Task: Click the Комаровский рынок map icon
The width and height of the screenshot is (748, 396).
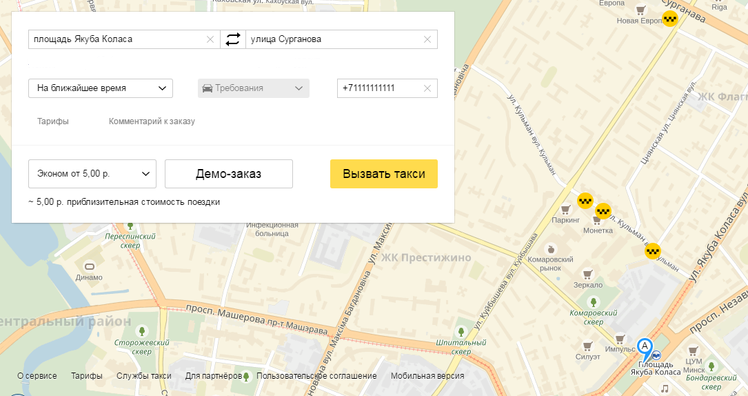Action: click(551, 250)
